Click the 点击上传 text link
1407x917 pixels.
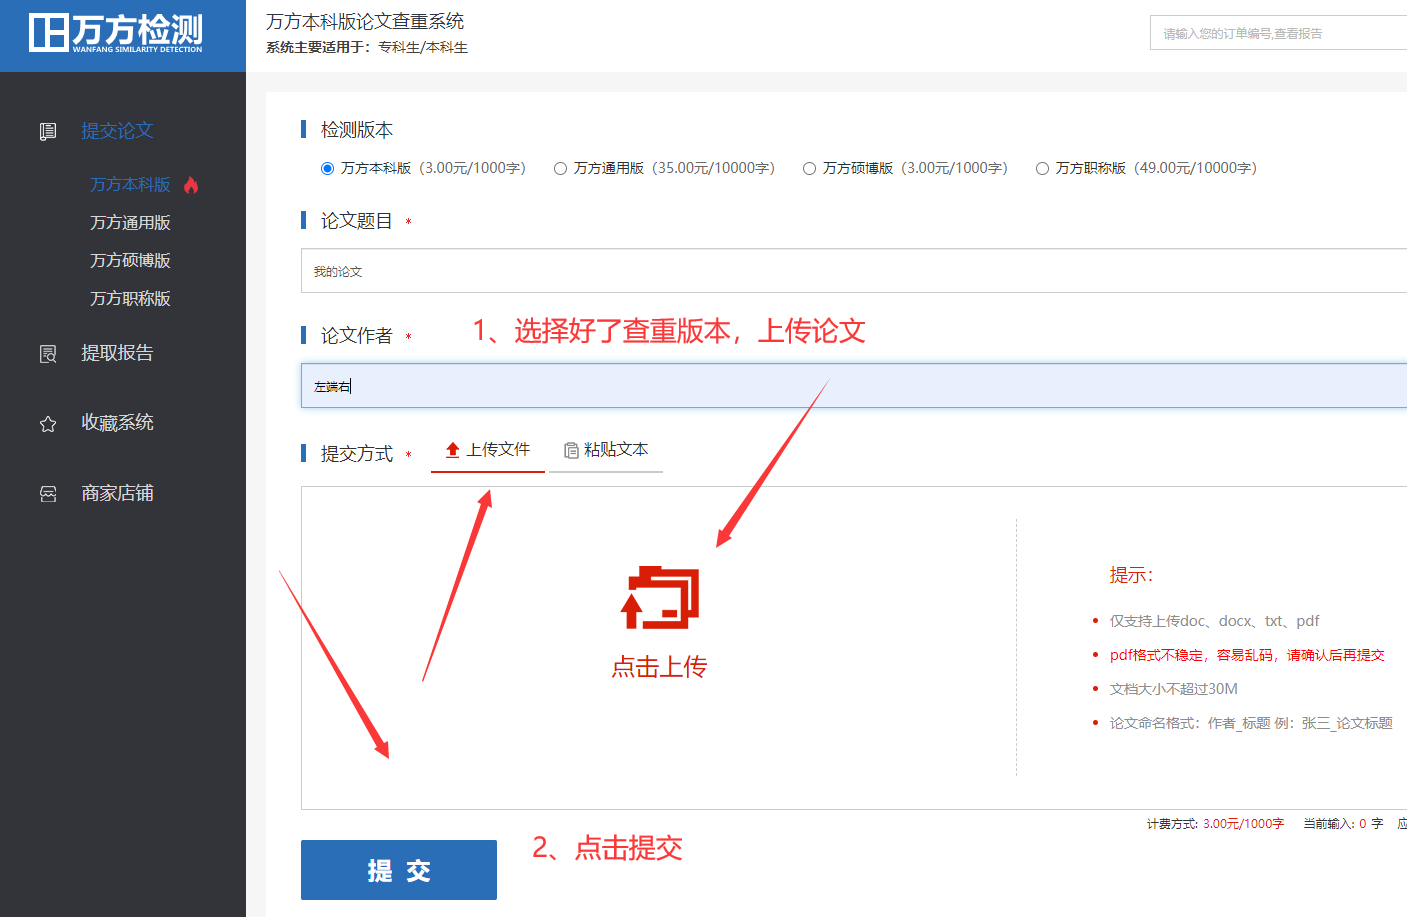pyautogui.click(x=660, y=667)
